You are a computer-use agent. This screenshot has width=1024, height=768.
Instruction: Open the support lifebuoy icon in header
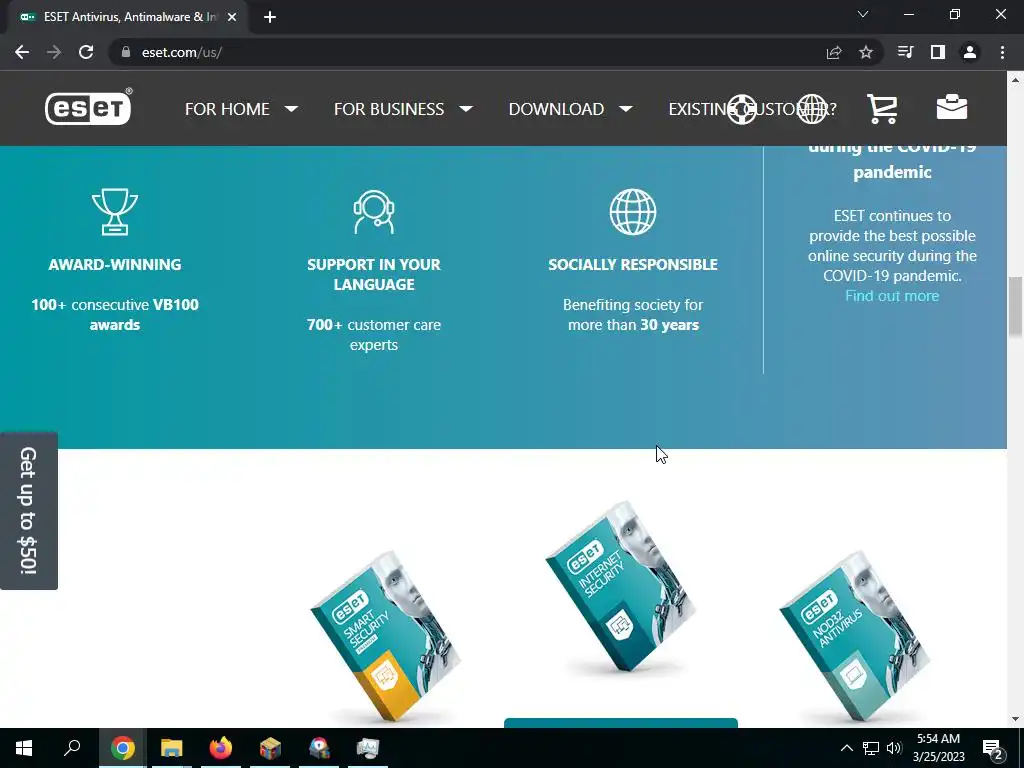[x=741, y=109]
